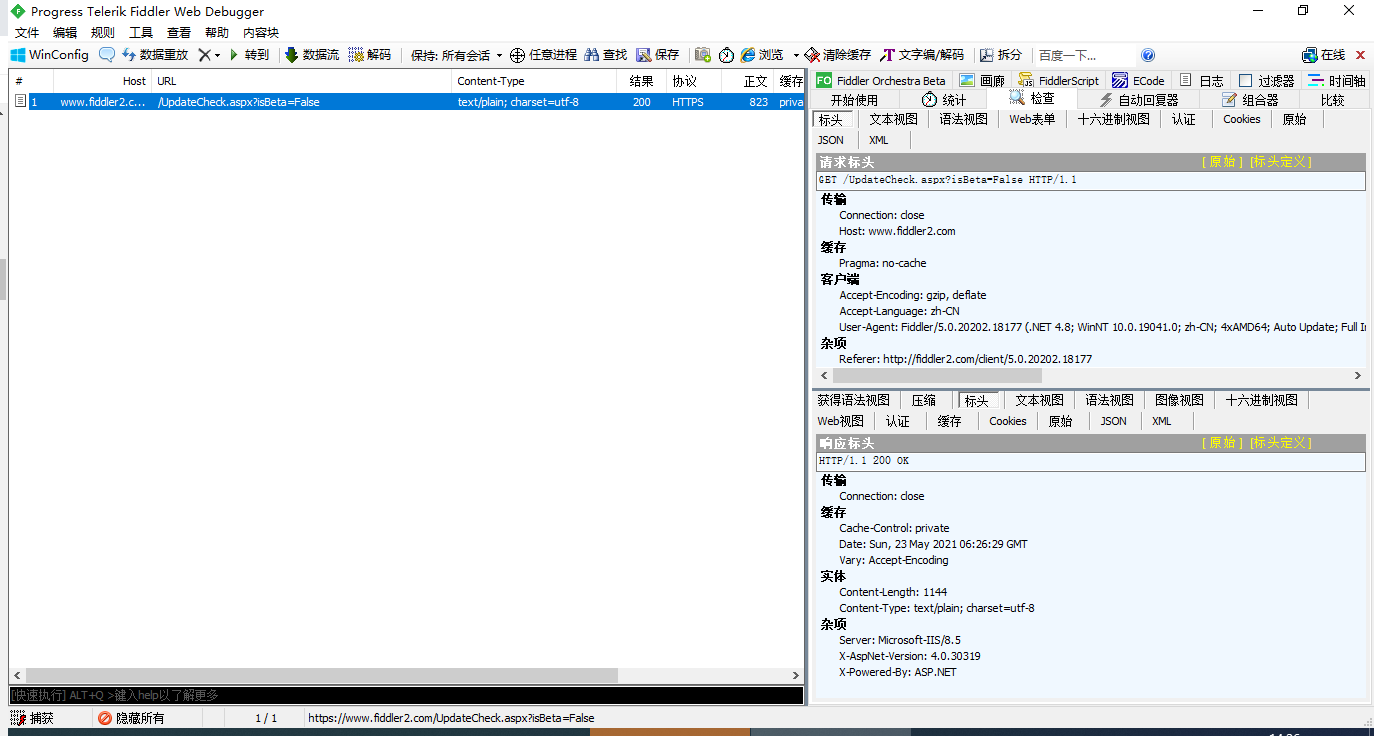Switch to Fiddler Orchestra Beta tab
Viewport: 1374px width, 736px height.
point(881,80)
